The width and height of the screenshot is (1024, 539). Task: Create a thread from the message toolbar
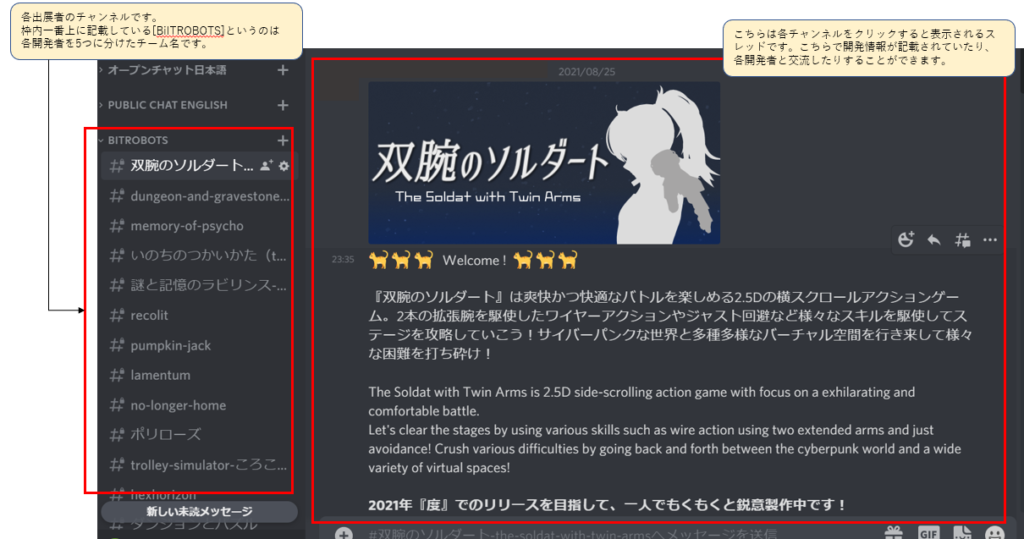pos(962,239)
